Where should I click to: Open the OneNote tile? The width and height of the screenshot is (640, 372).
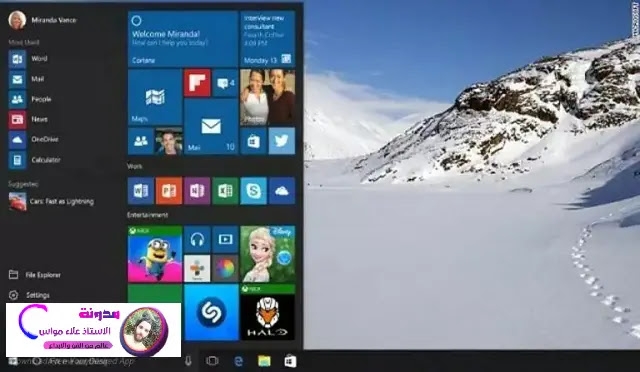pyautogui.click(x=197, y=191)
